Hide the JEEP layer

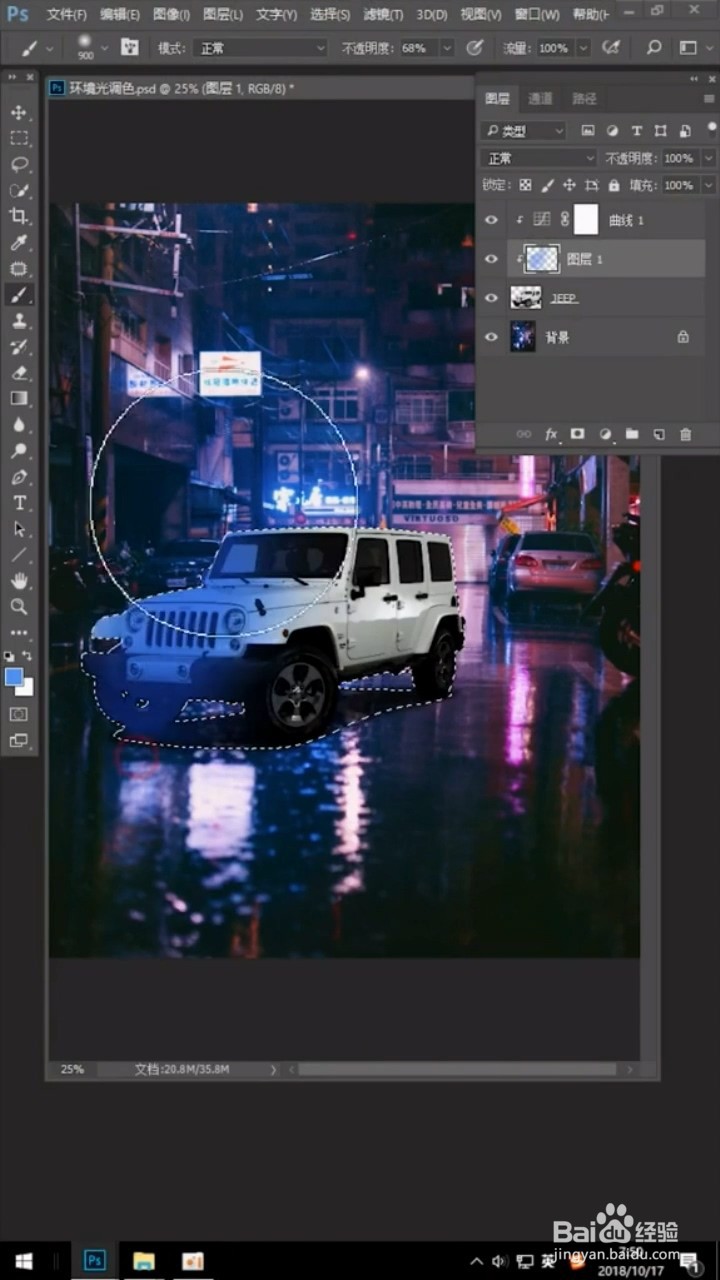(x=491, y=298)
